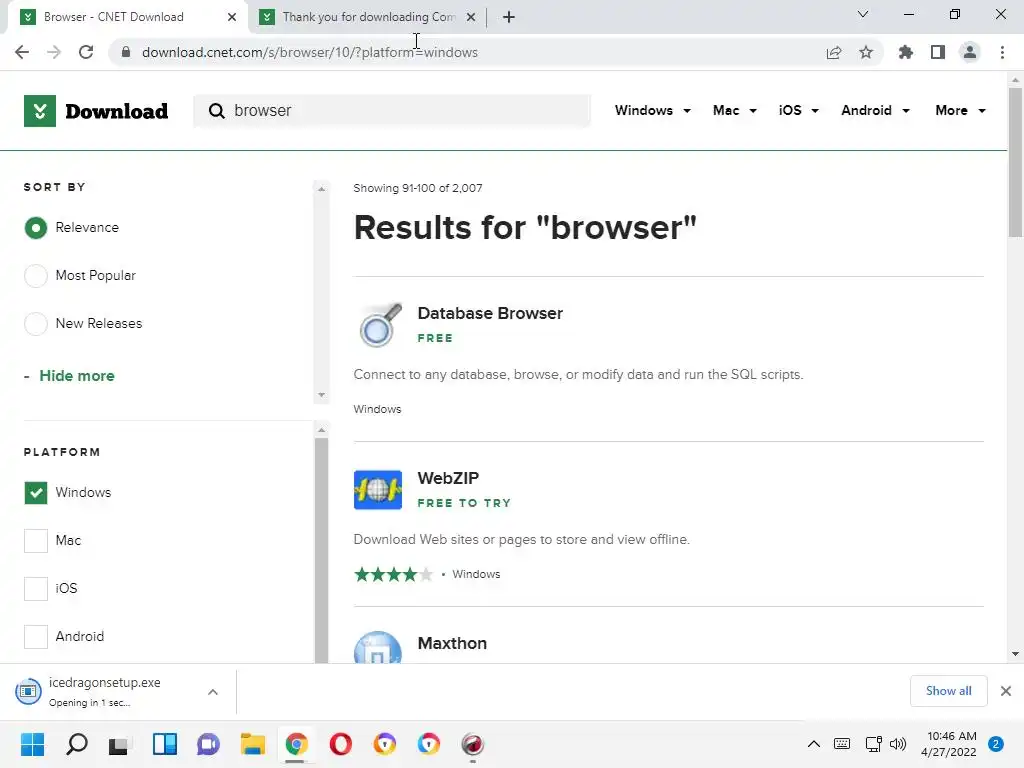Open the Widgets taskbar icon
The image size is (1024, 768).
(x=165, y=744)
